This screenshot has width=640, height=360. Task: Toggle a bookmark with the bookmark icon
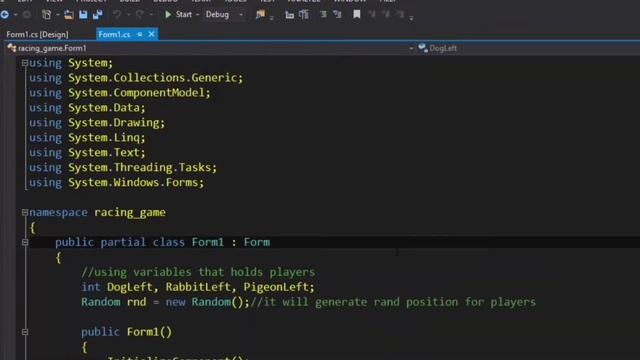click(x=356, y=15)
